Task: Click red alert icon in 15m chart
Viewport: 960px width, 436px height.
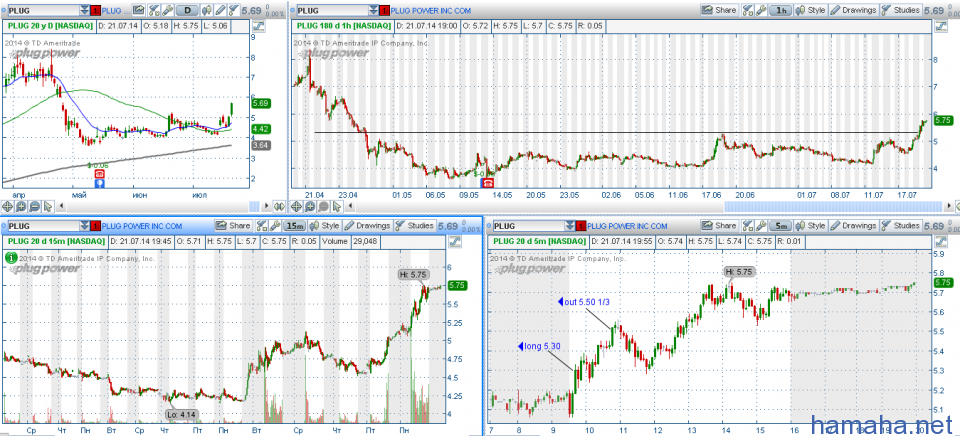Action: coord(96,226)
